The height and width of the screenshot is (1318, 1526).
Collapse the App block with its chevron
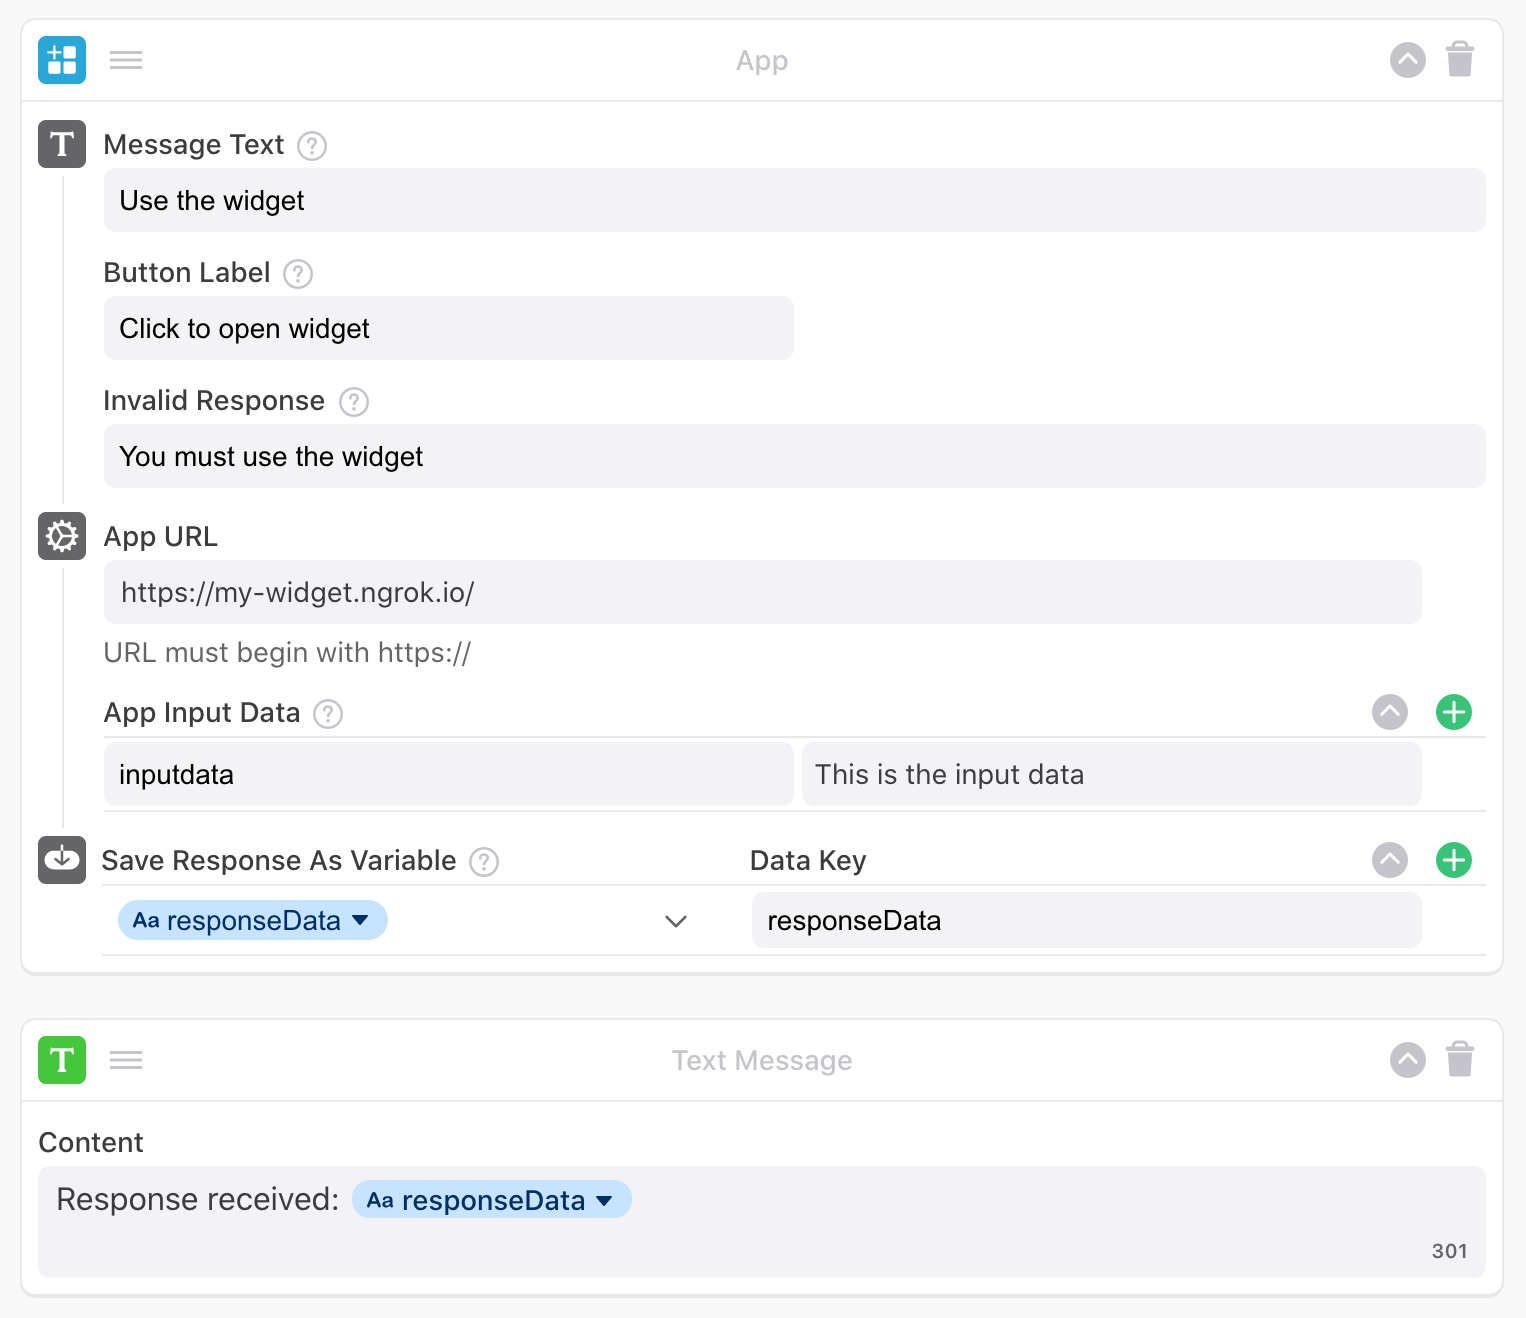(x=1408, y=60)
